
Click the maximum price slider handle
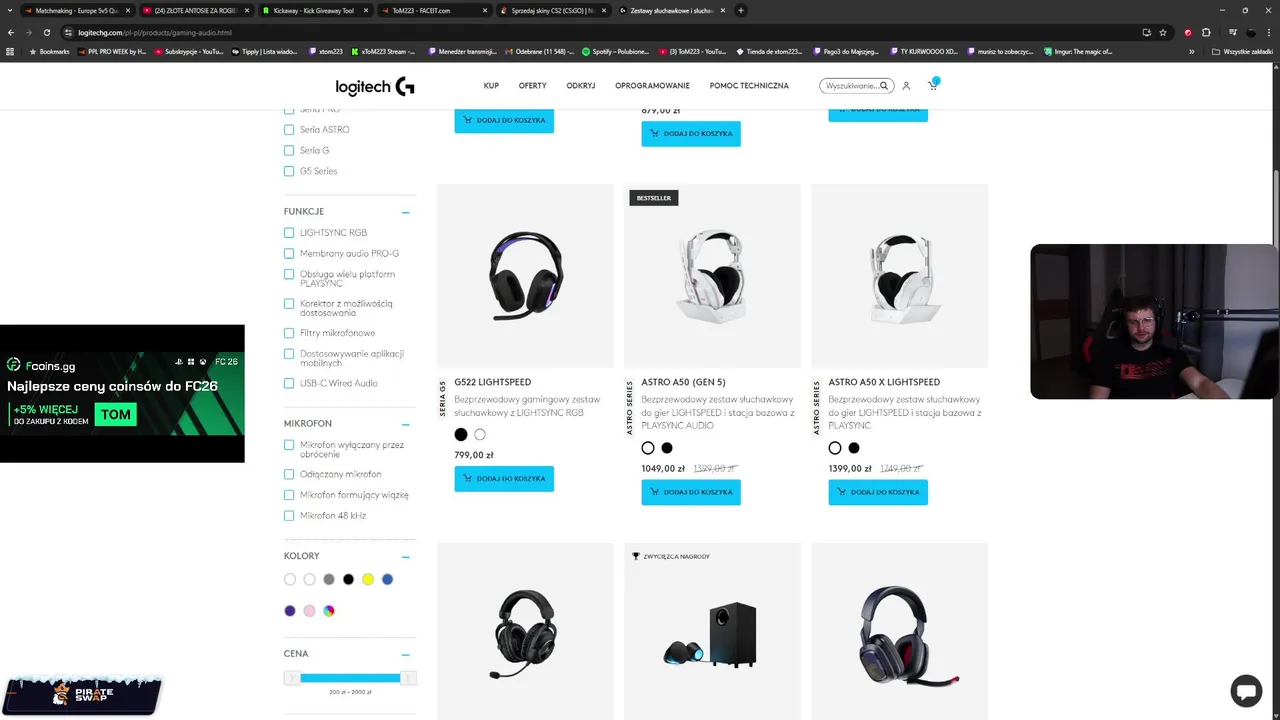click(408, 678)
